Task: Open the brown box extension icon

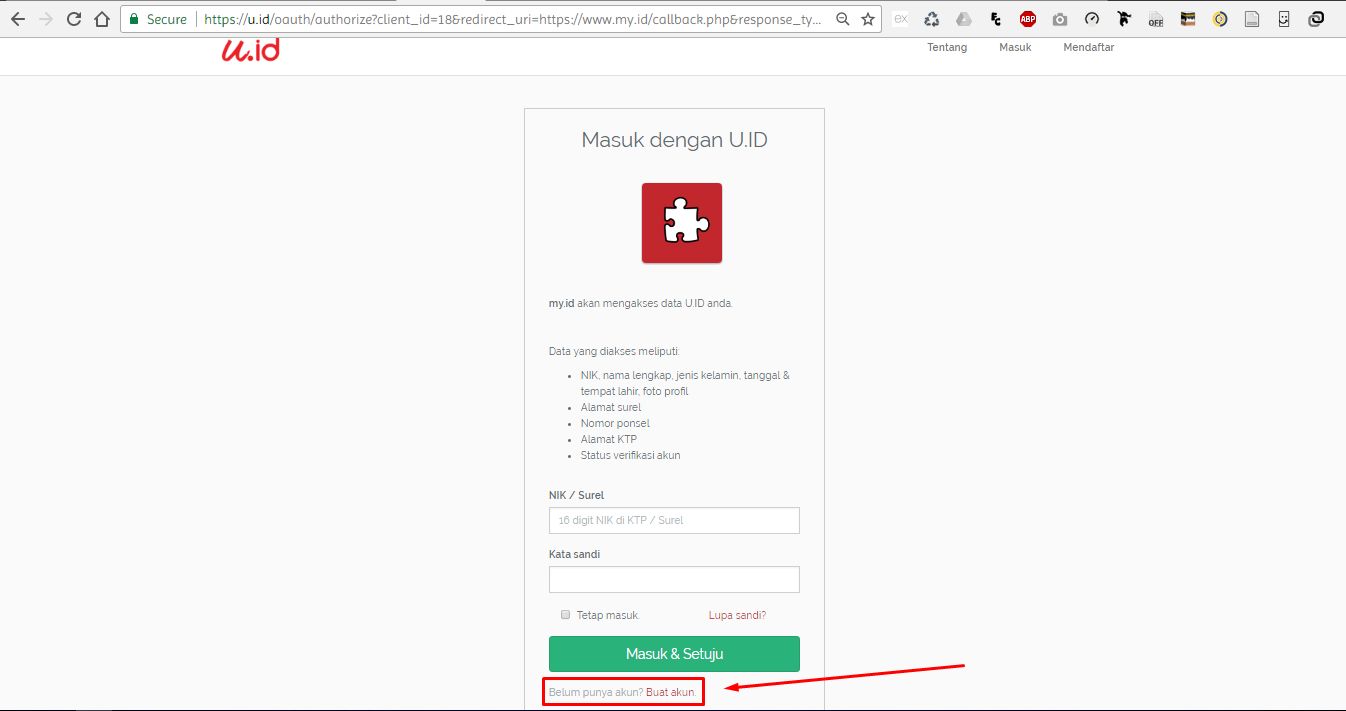Action: pos(1188,19)
